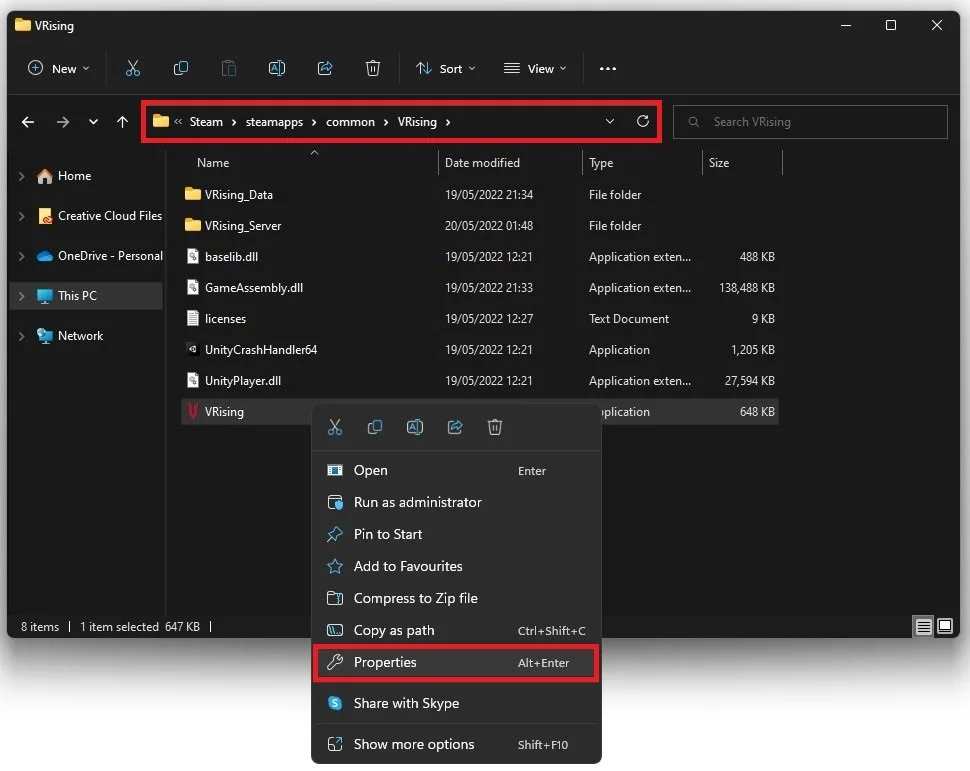Screen dimensions: 970x771
Task: Click the UnityCrashHandler64 application icon
Action: point(193,349)
